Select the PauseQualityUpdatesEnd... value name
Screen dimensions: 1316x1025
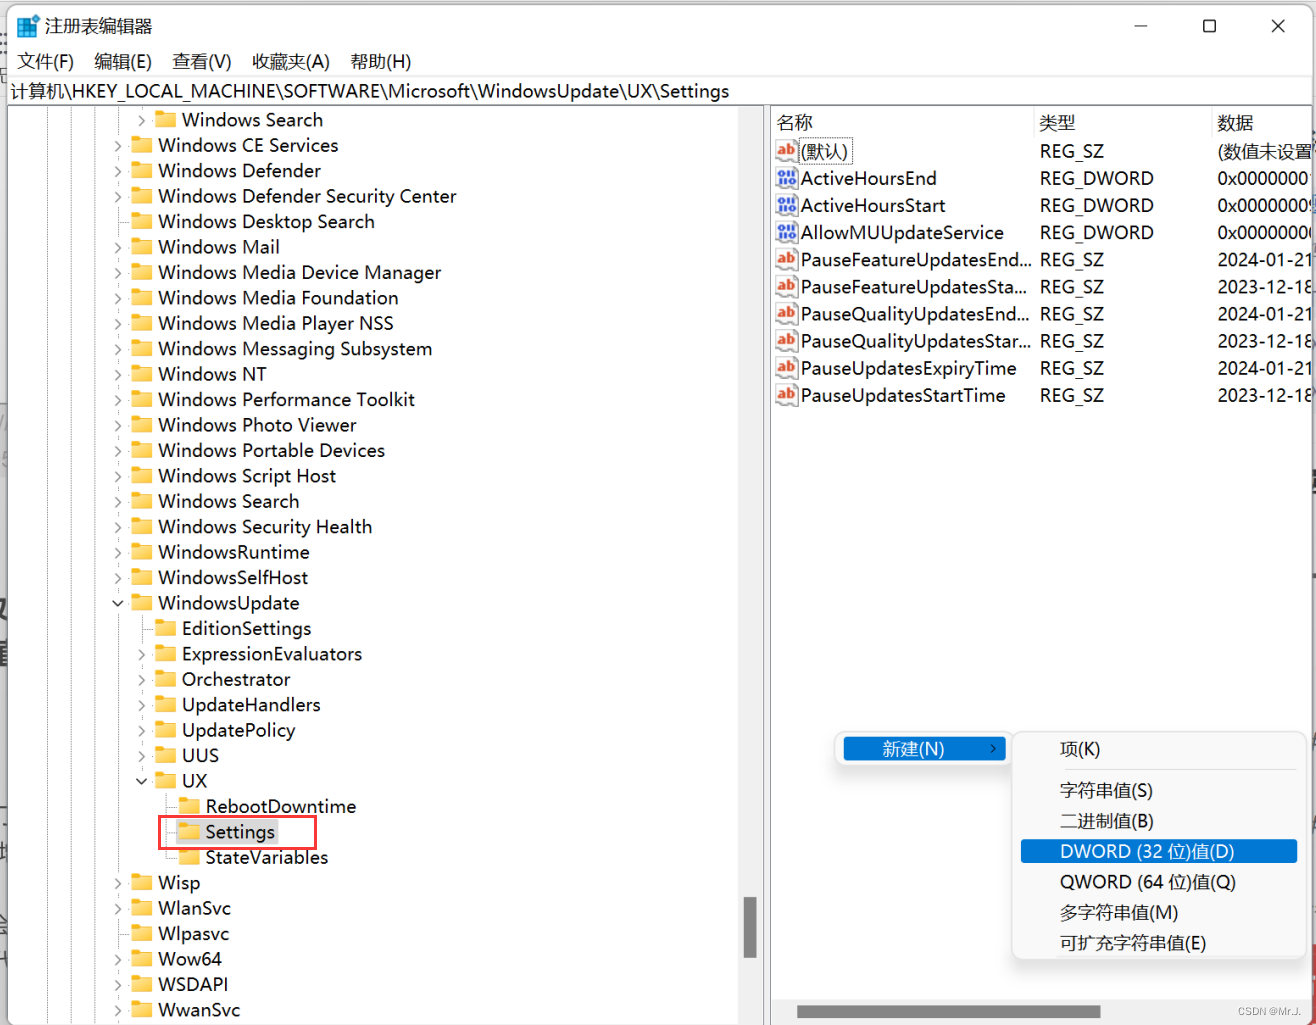point(915,313)
